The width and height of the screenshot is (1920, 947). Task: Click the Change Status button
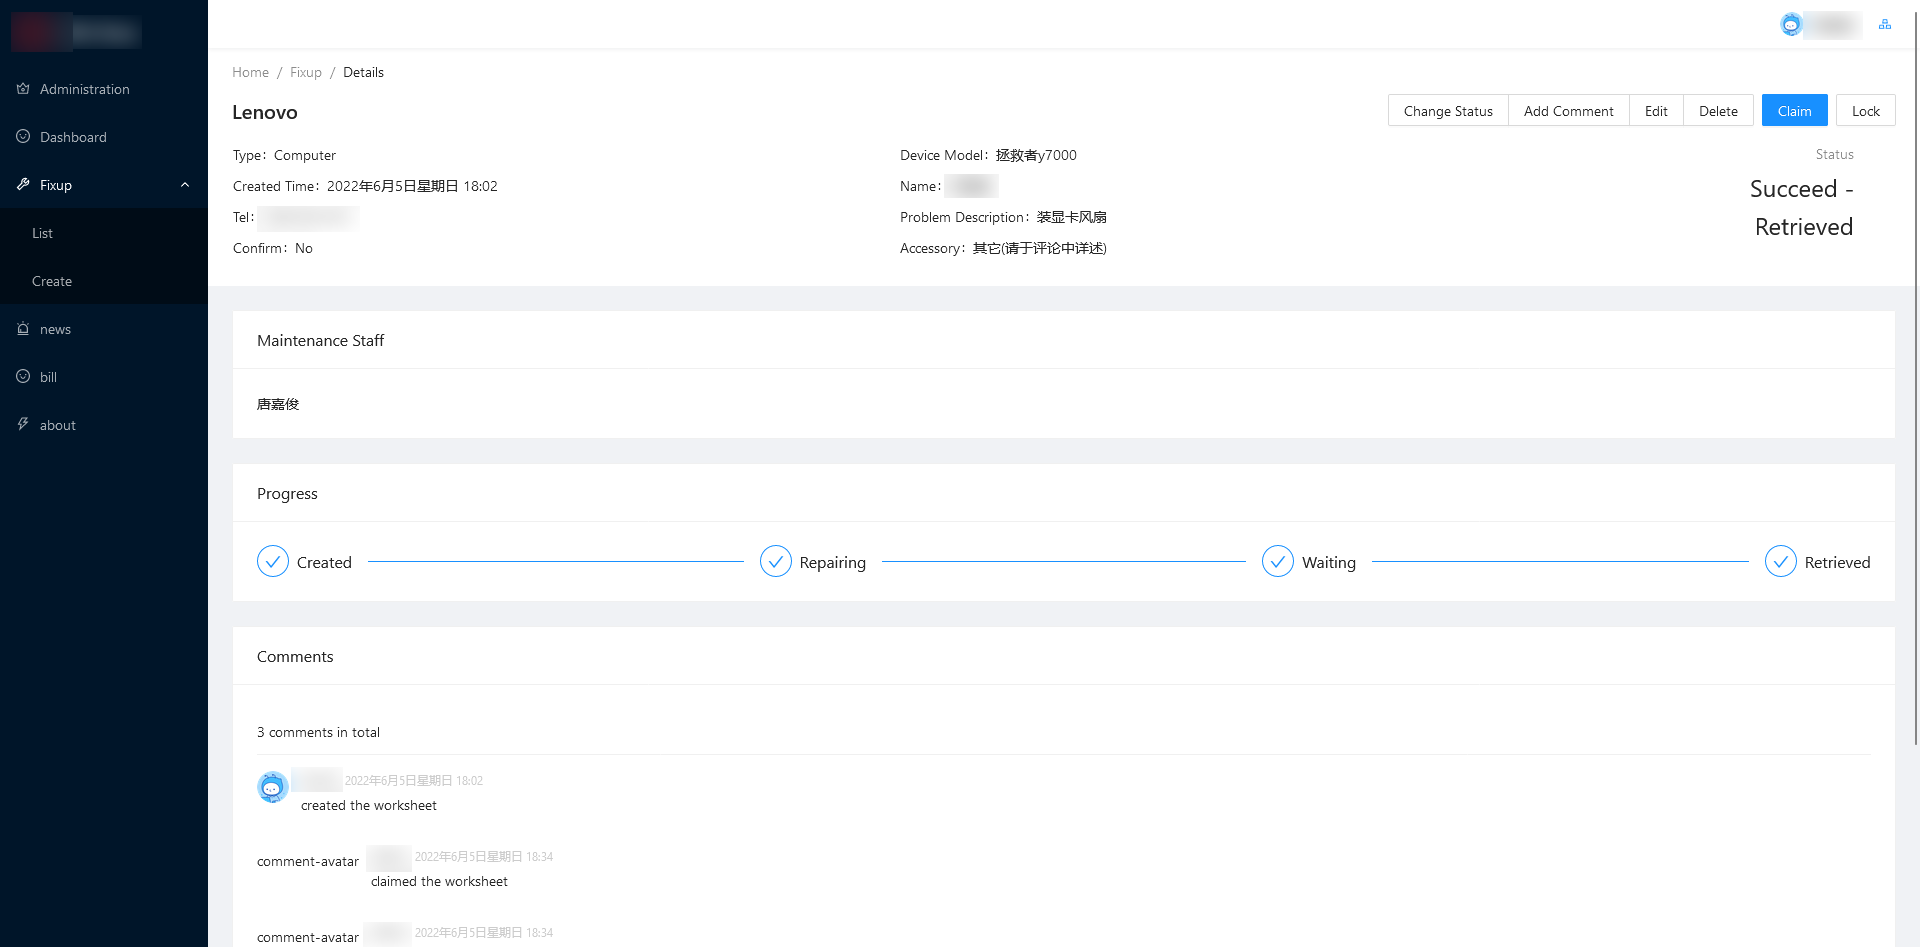click(x=1448, y=111)
